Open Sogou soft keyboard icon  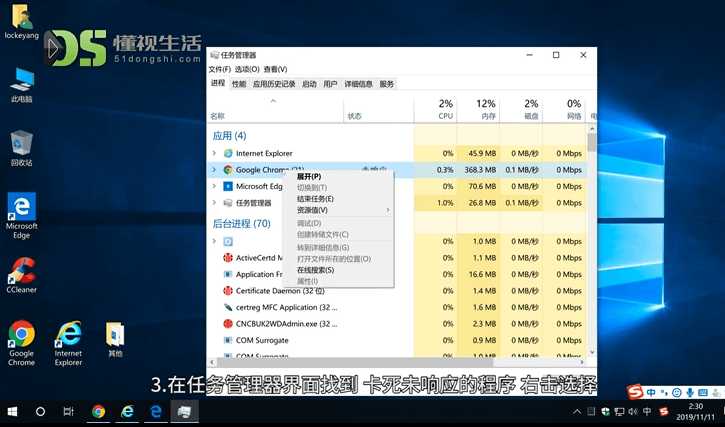703,393
